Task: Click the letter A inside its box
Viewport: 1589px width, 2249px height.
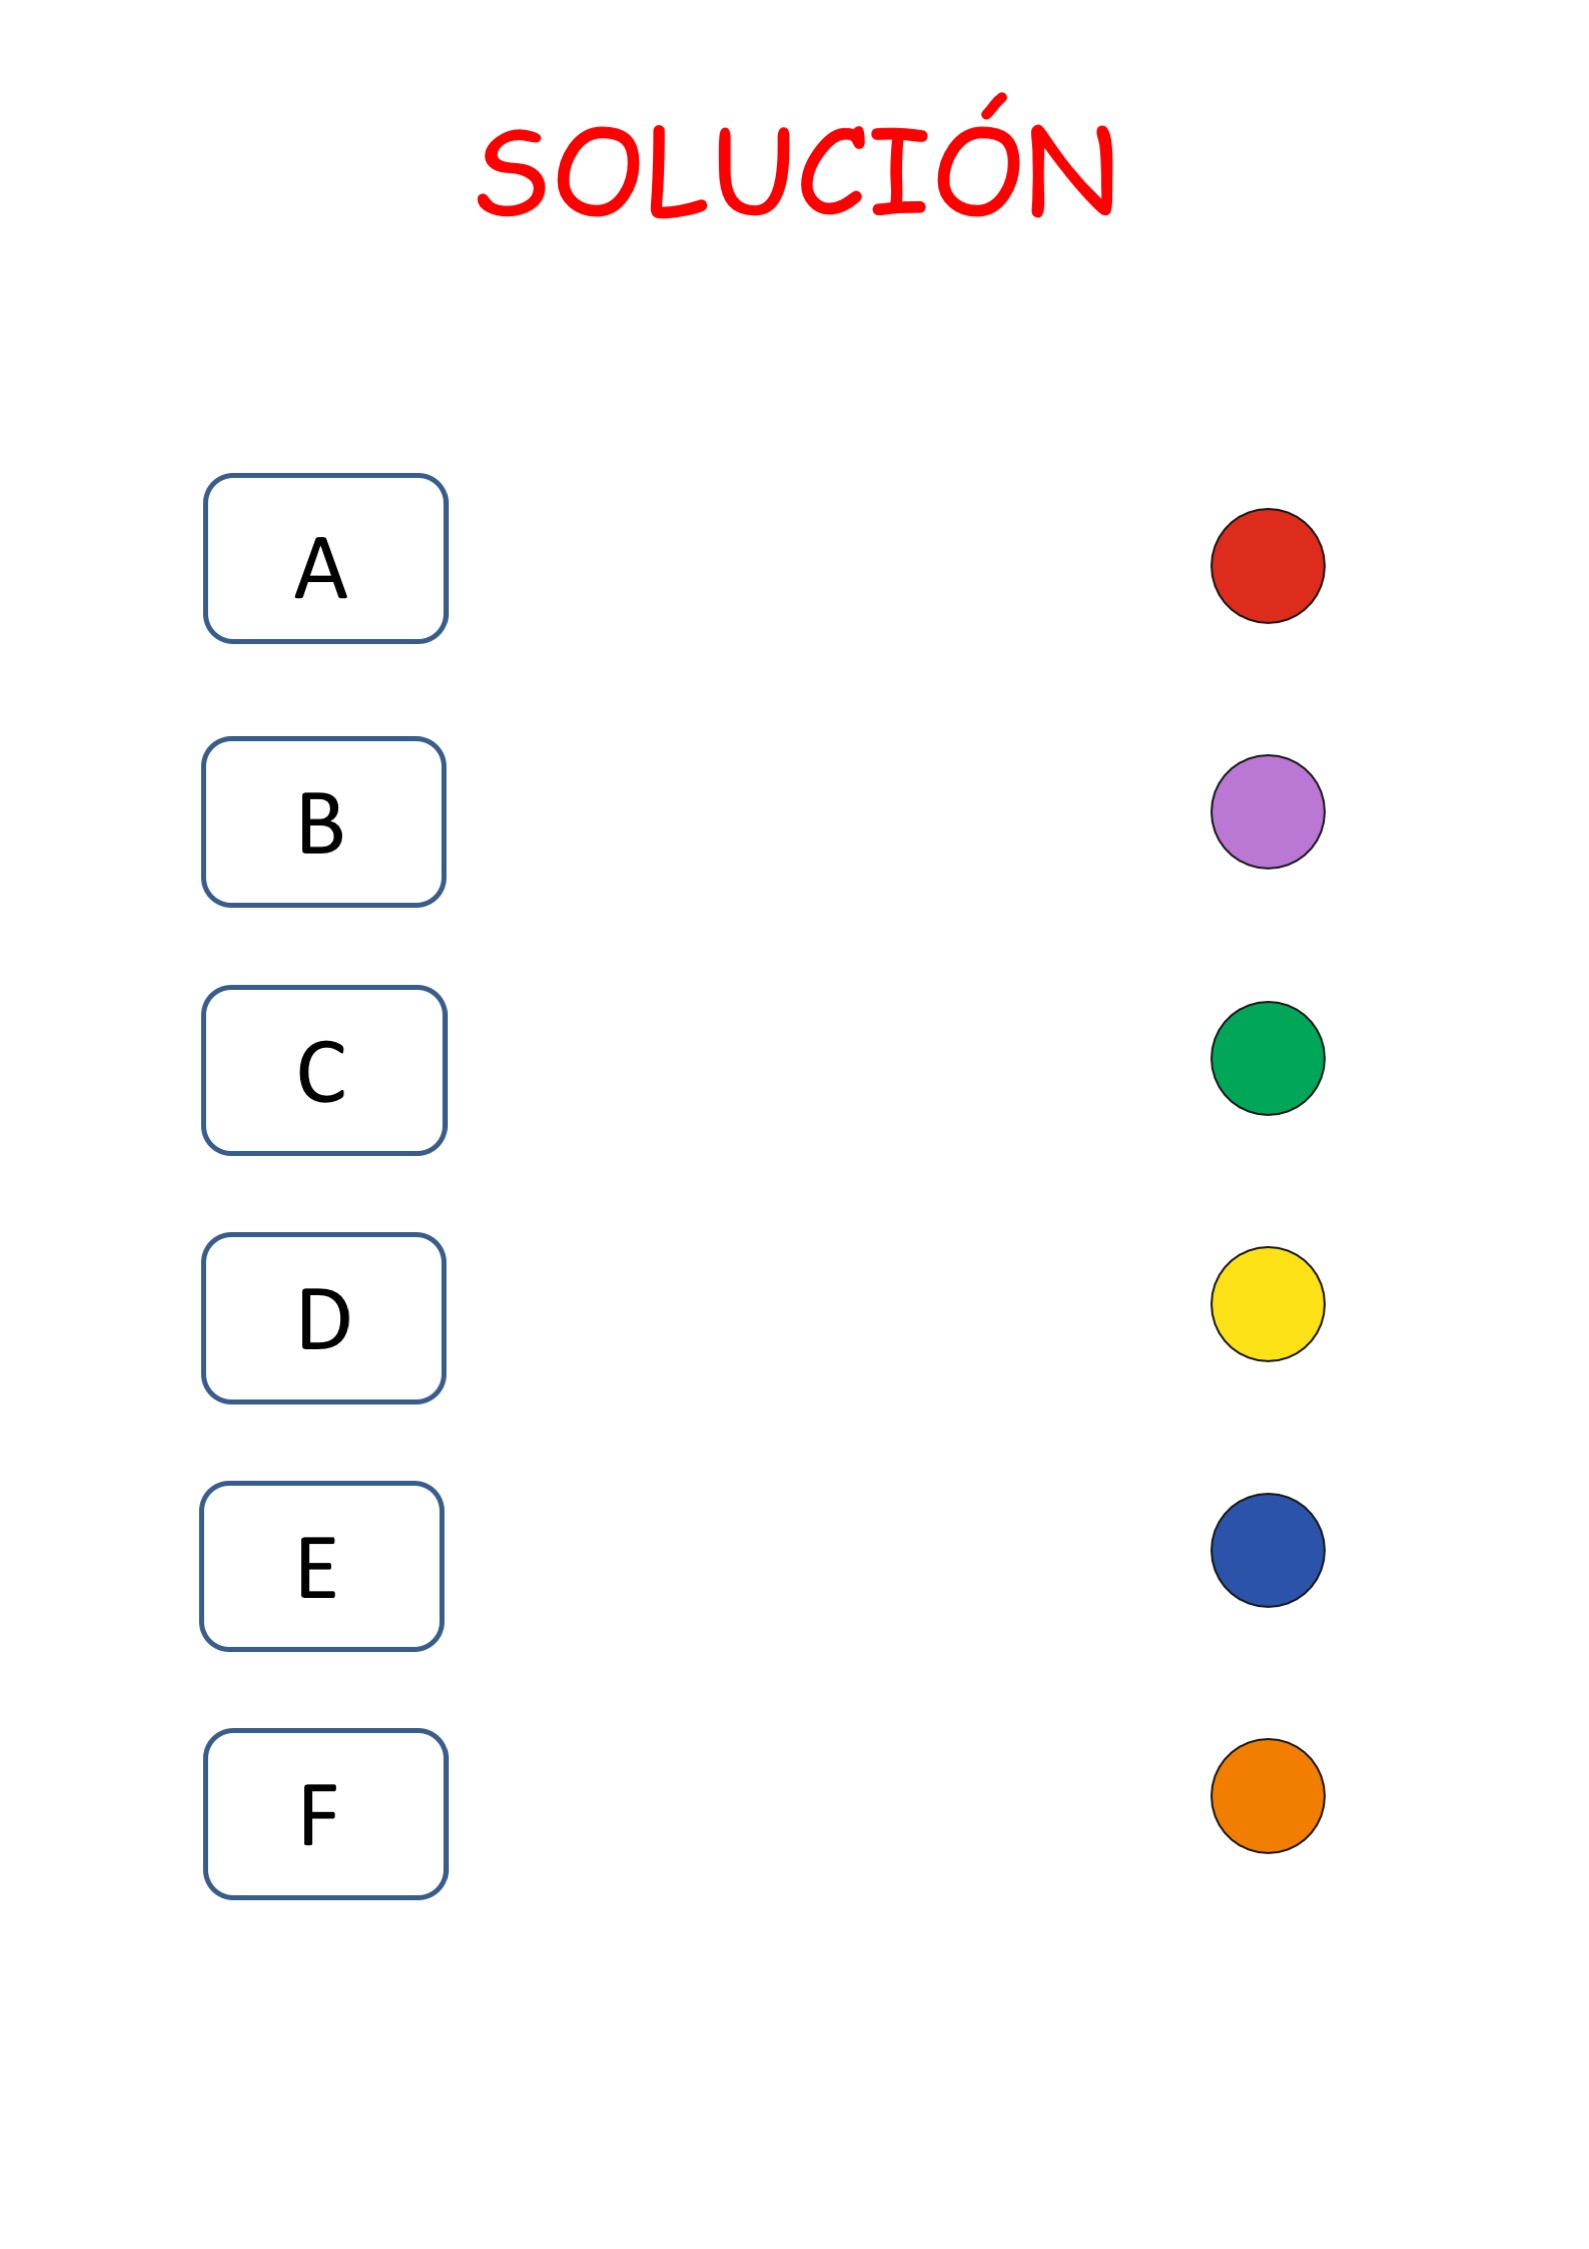Action: pyautogui.click(x=321, y=568)
